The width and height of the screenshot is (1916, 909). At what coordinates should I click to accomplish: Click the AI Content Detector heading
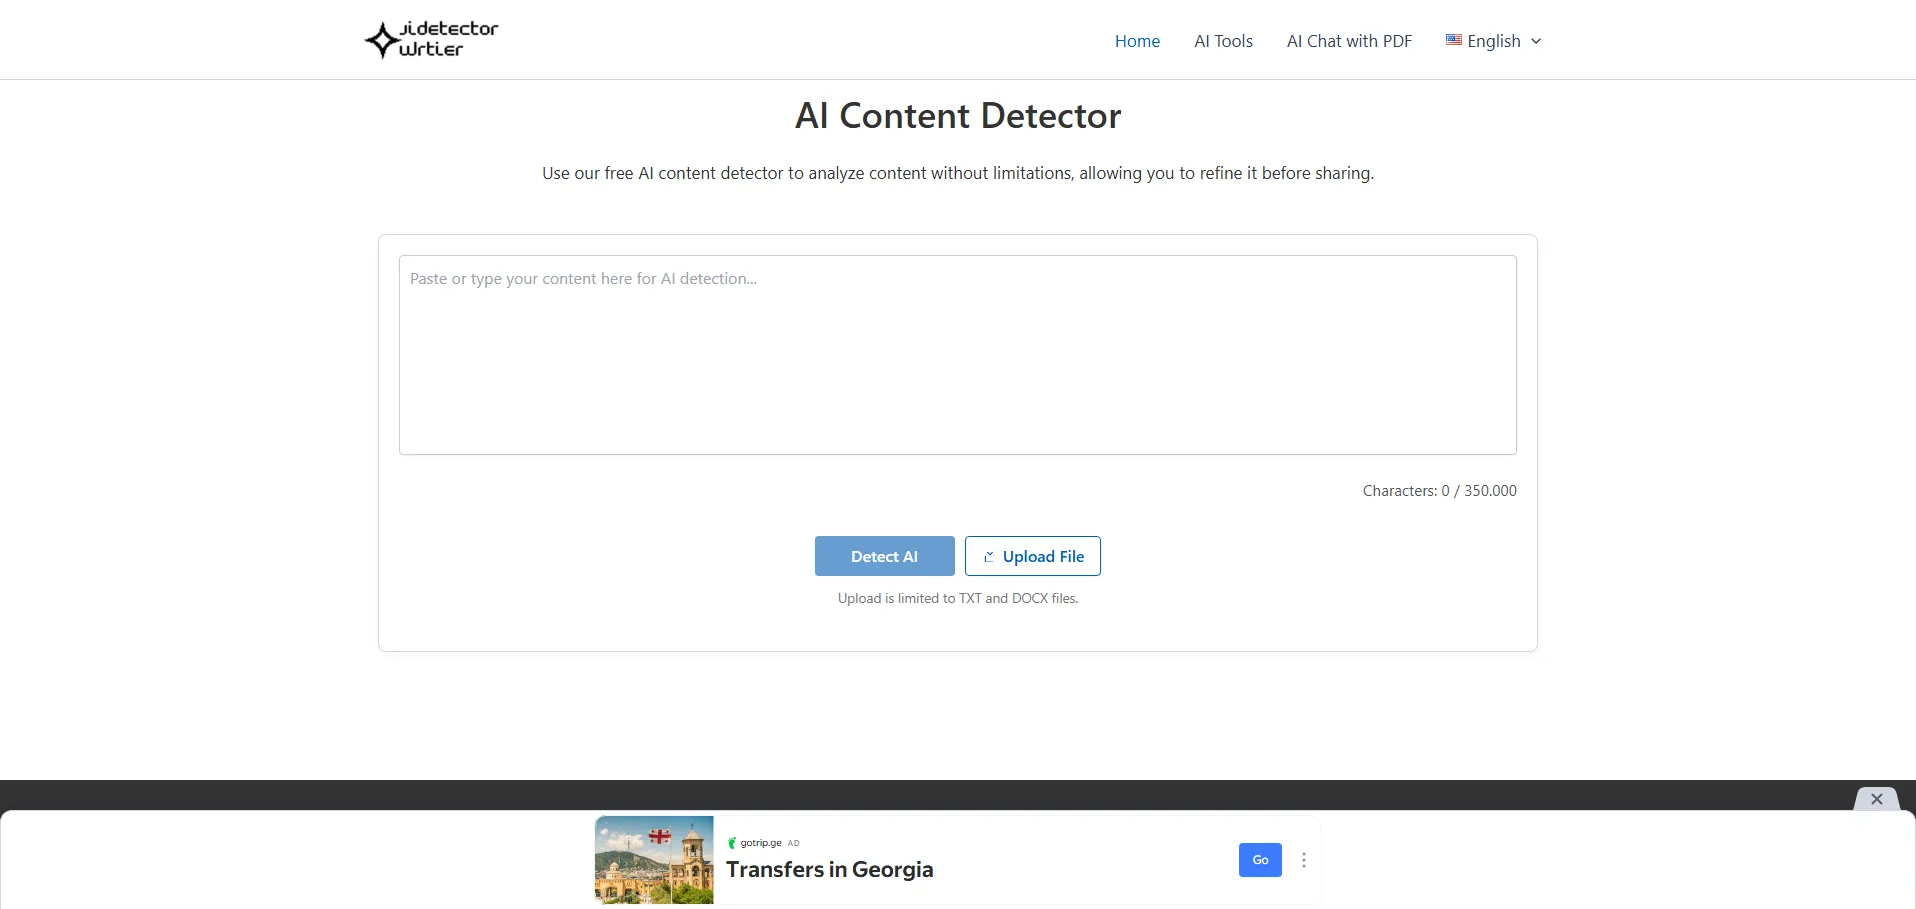pyautogui.click(x=957, y=116)
